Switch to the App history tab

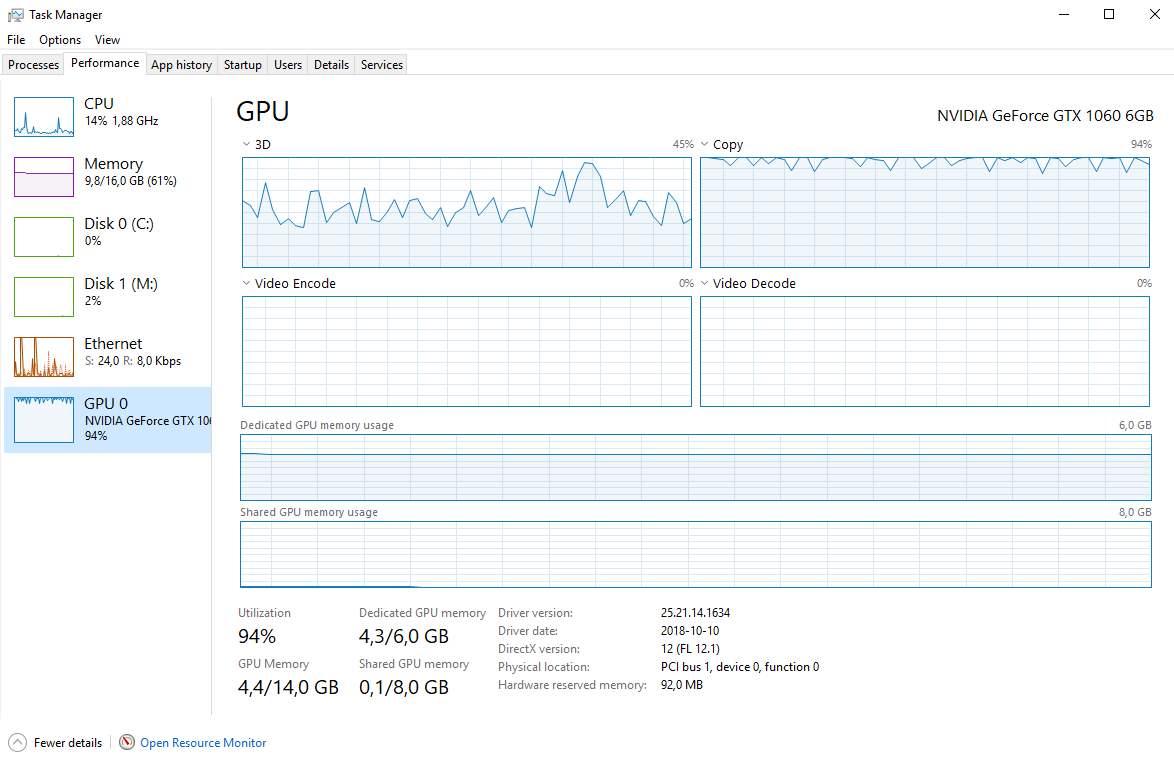181,64
